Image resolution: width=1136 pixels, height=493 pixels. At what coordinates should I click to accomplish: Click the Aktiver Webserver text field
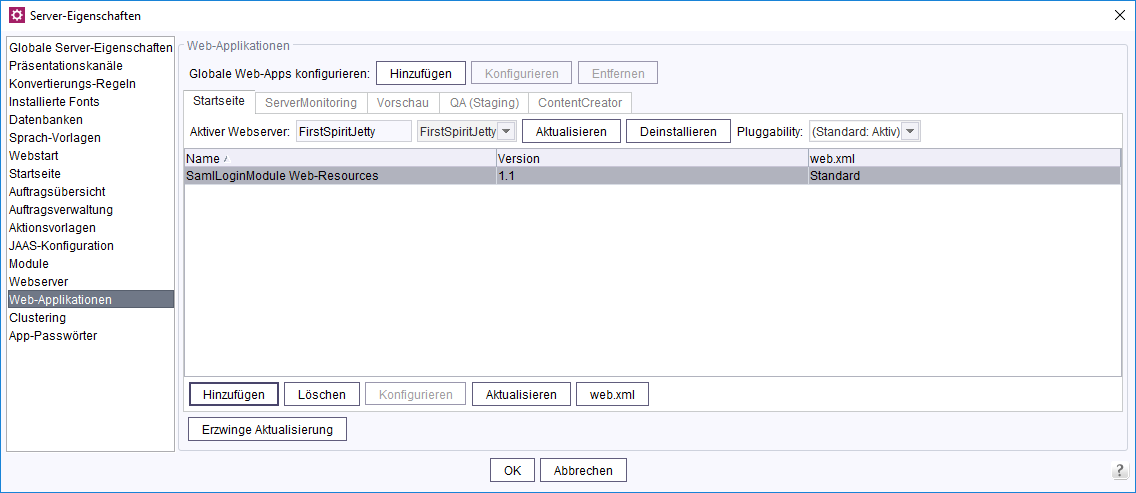tap(353, 132)
